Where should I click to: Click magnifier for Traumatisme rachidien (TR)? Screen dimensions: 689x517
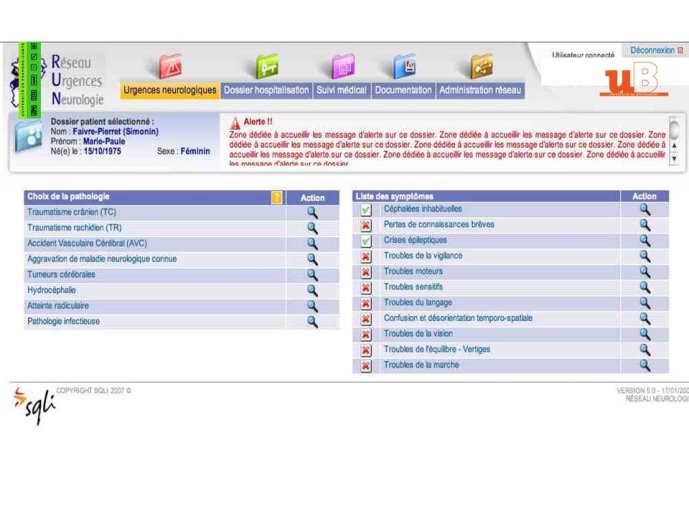[x=312, y=228]
